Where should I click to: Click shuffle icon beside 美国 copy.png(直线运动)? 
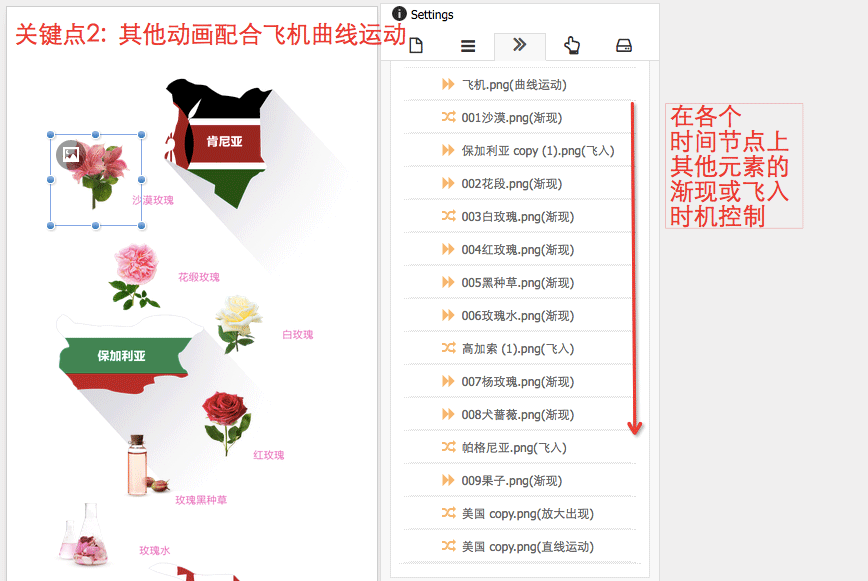coord(448,546)
